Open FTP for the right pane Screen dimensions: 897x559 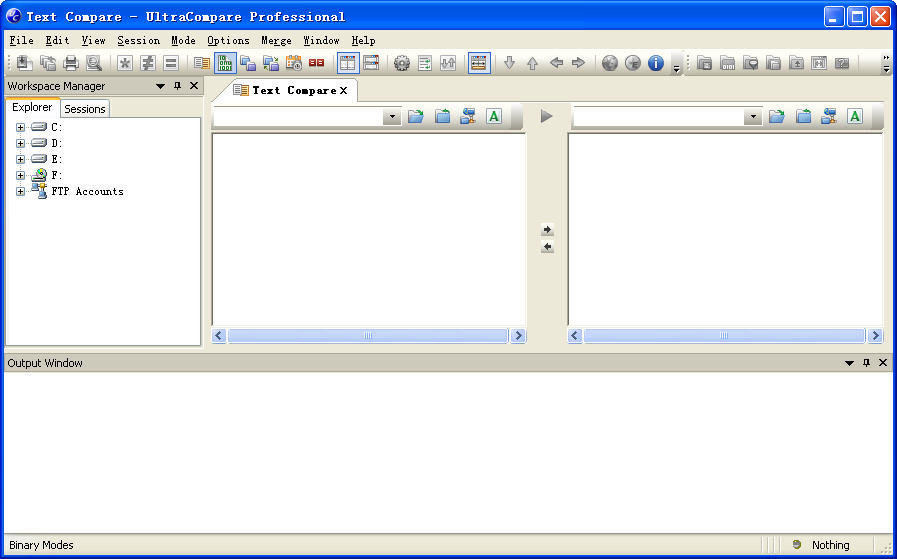(829, 117)
